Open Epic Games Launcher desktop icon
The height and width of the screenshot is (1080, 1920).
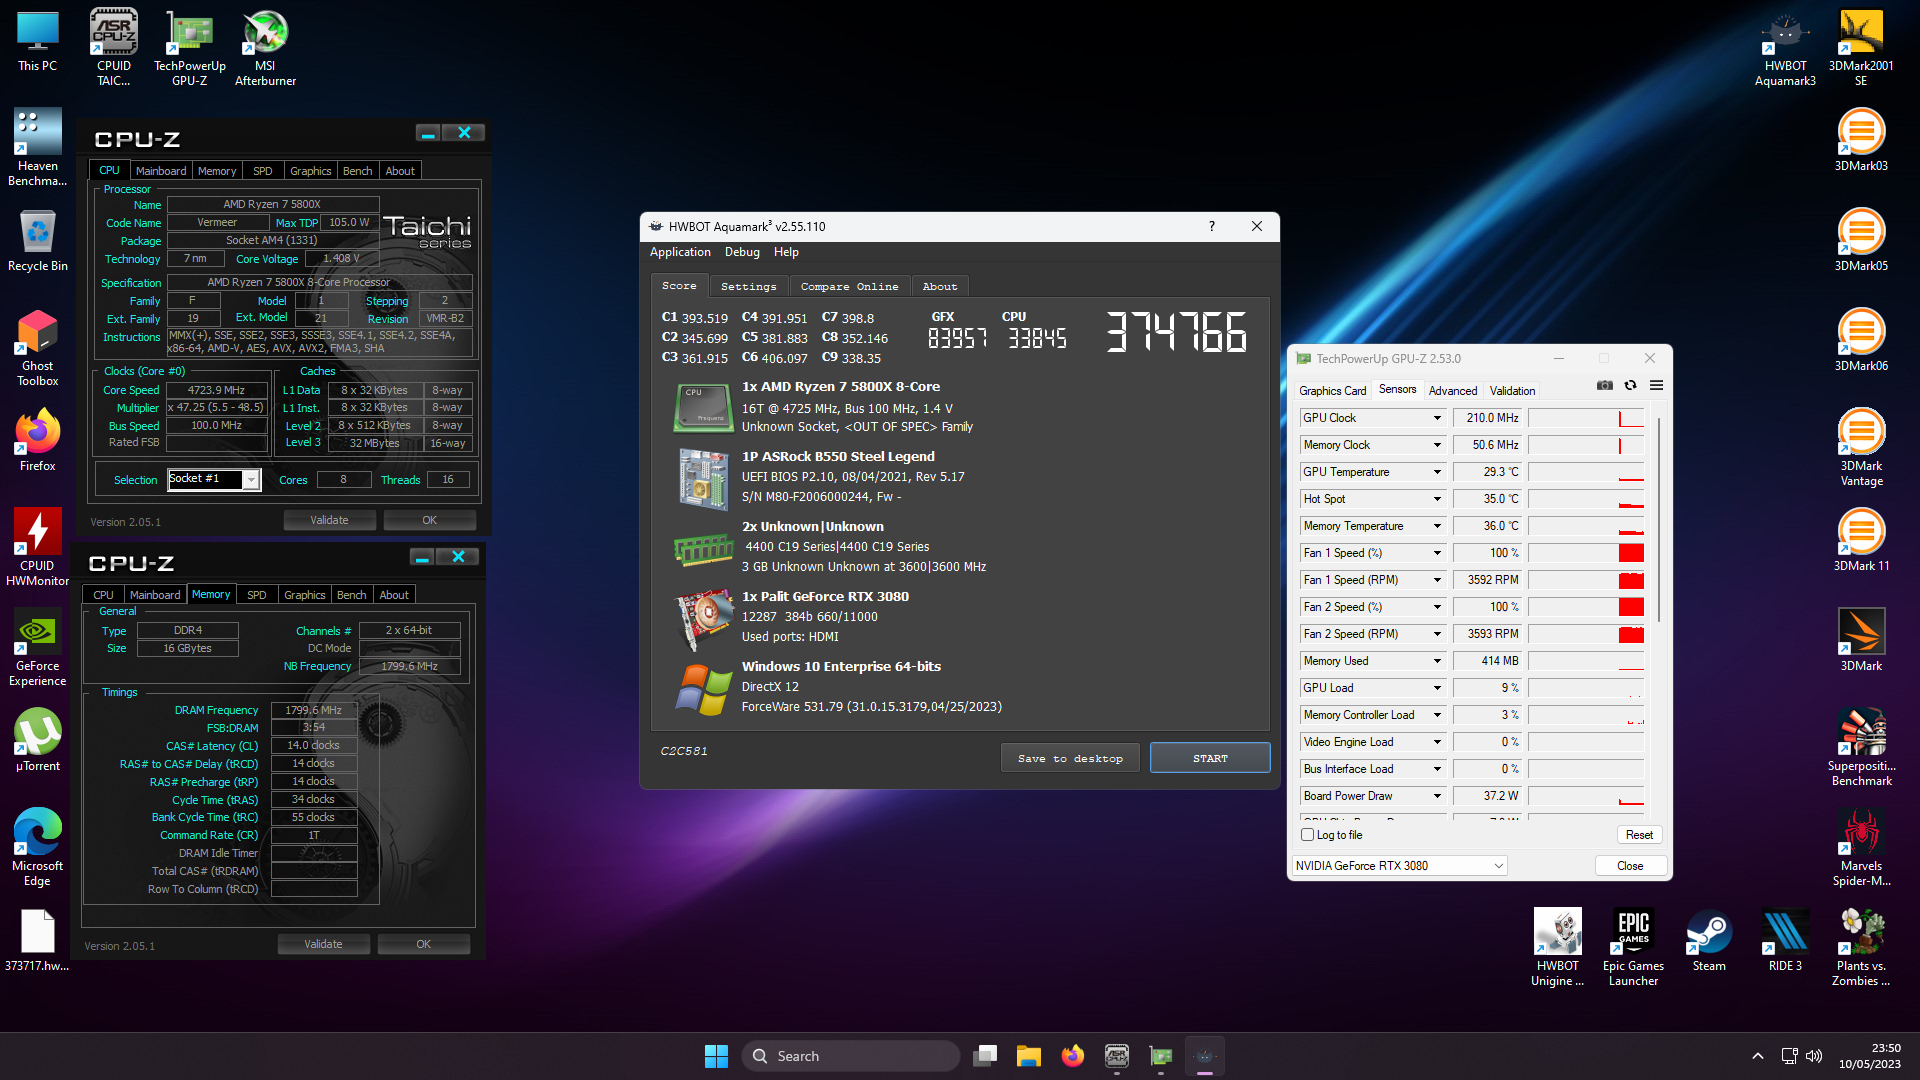[1633, 947]
